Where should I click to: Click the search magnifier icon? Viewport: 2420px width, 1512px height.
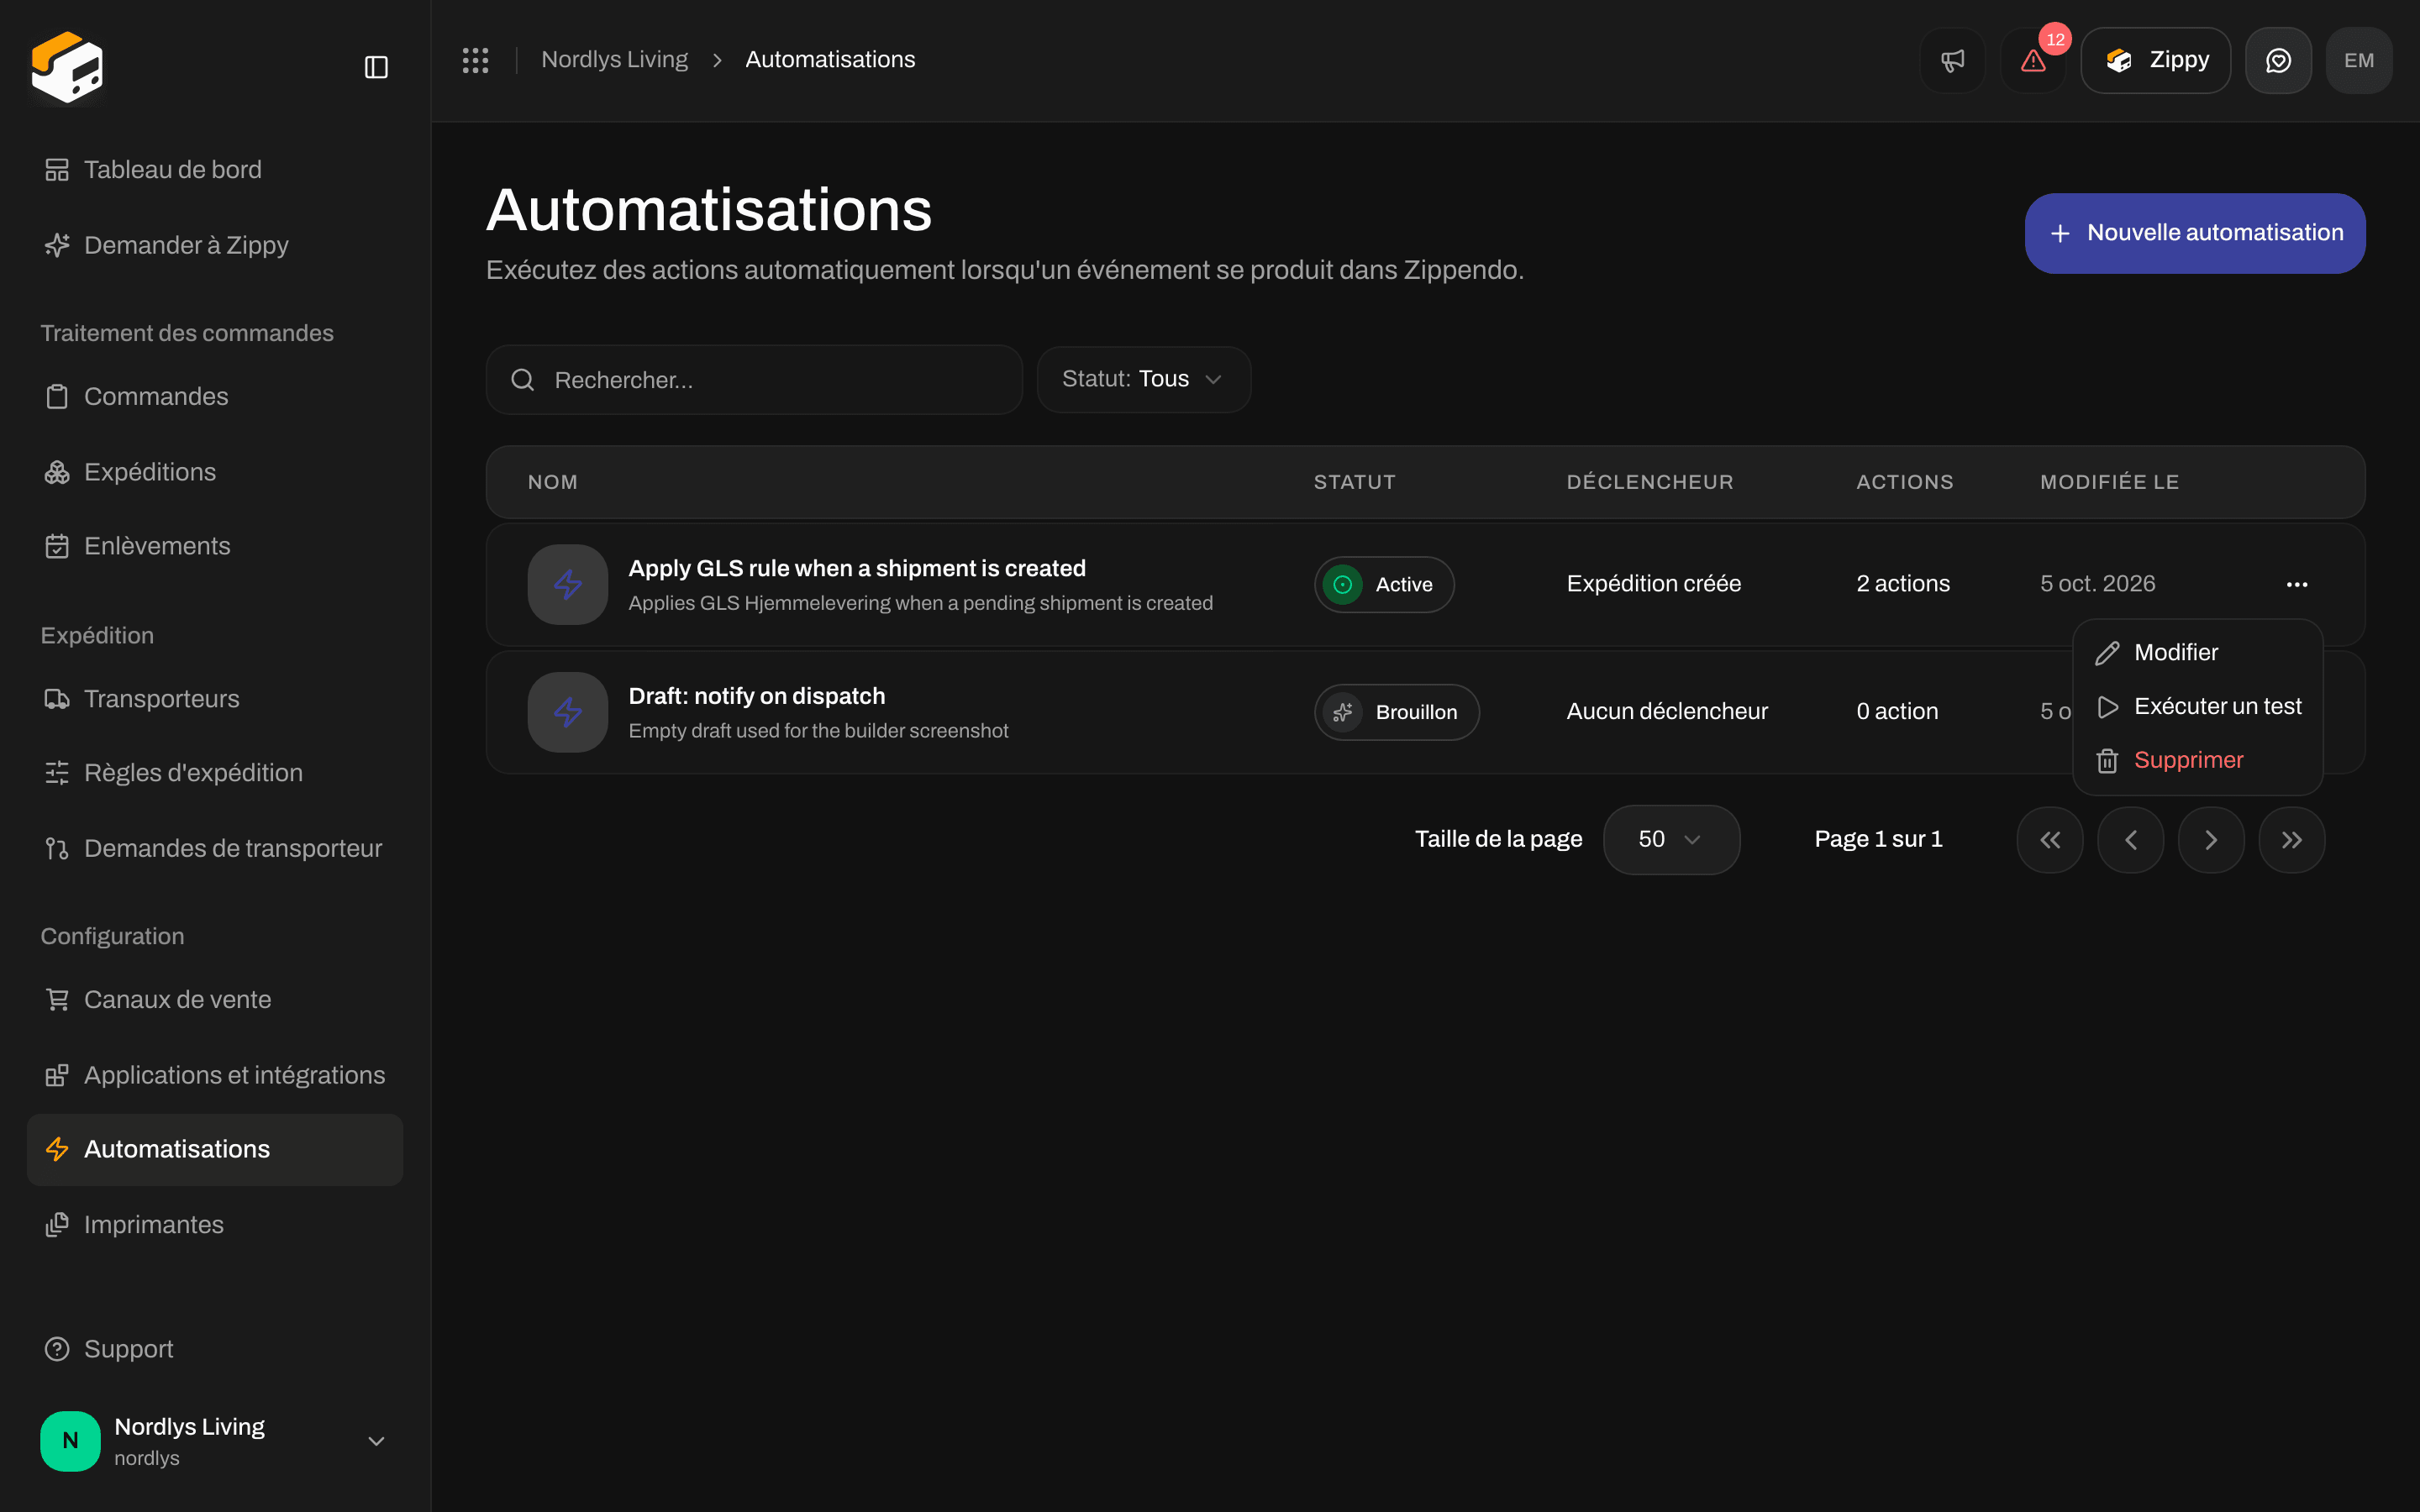pos(522,380)
